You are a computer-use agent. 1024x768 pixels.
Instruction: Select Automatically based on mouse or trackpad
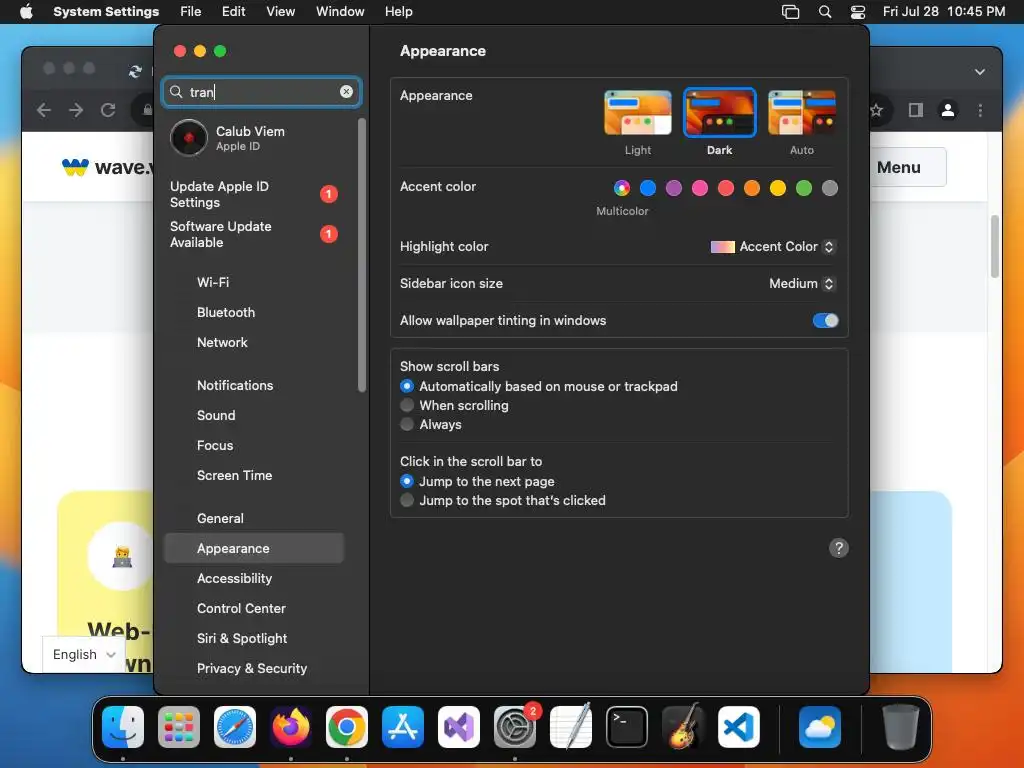tap(407, 386)
